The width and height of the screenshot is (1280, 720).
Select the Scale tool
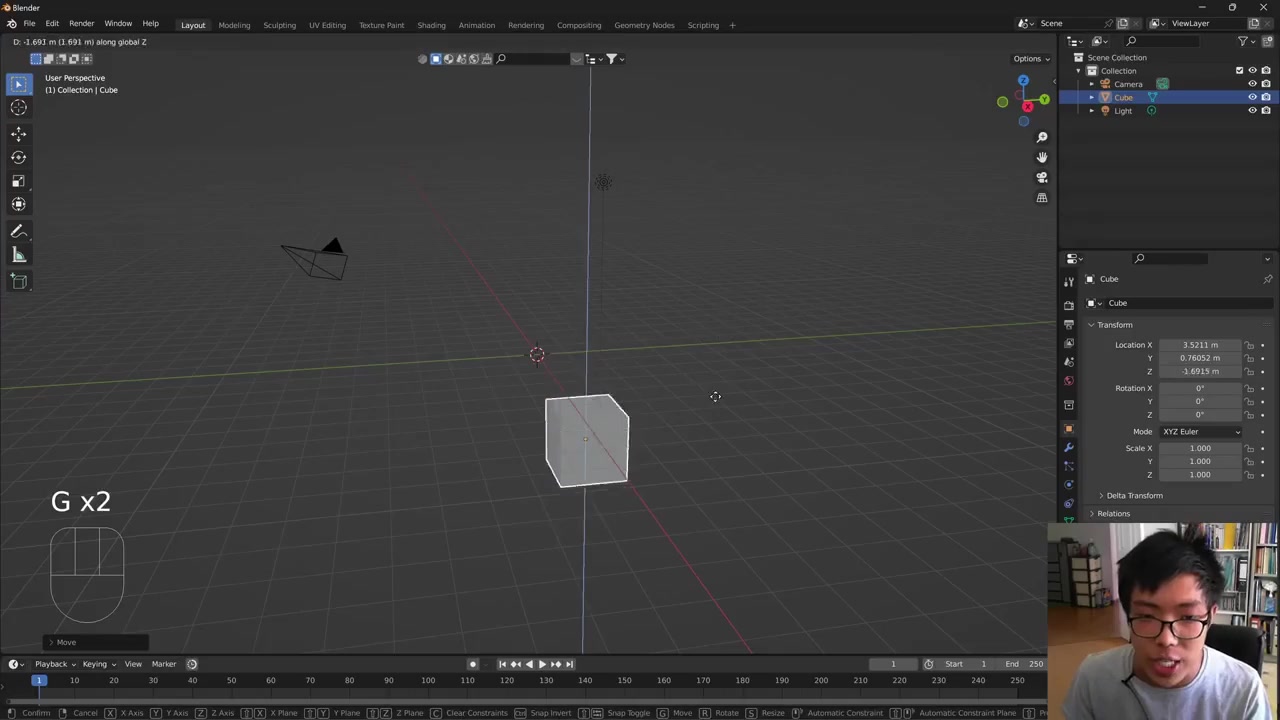pyautogui.click(x=18, y=181)
